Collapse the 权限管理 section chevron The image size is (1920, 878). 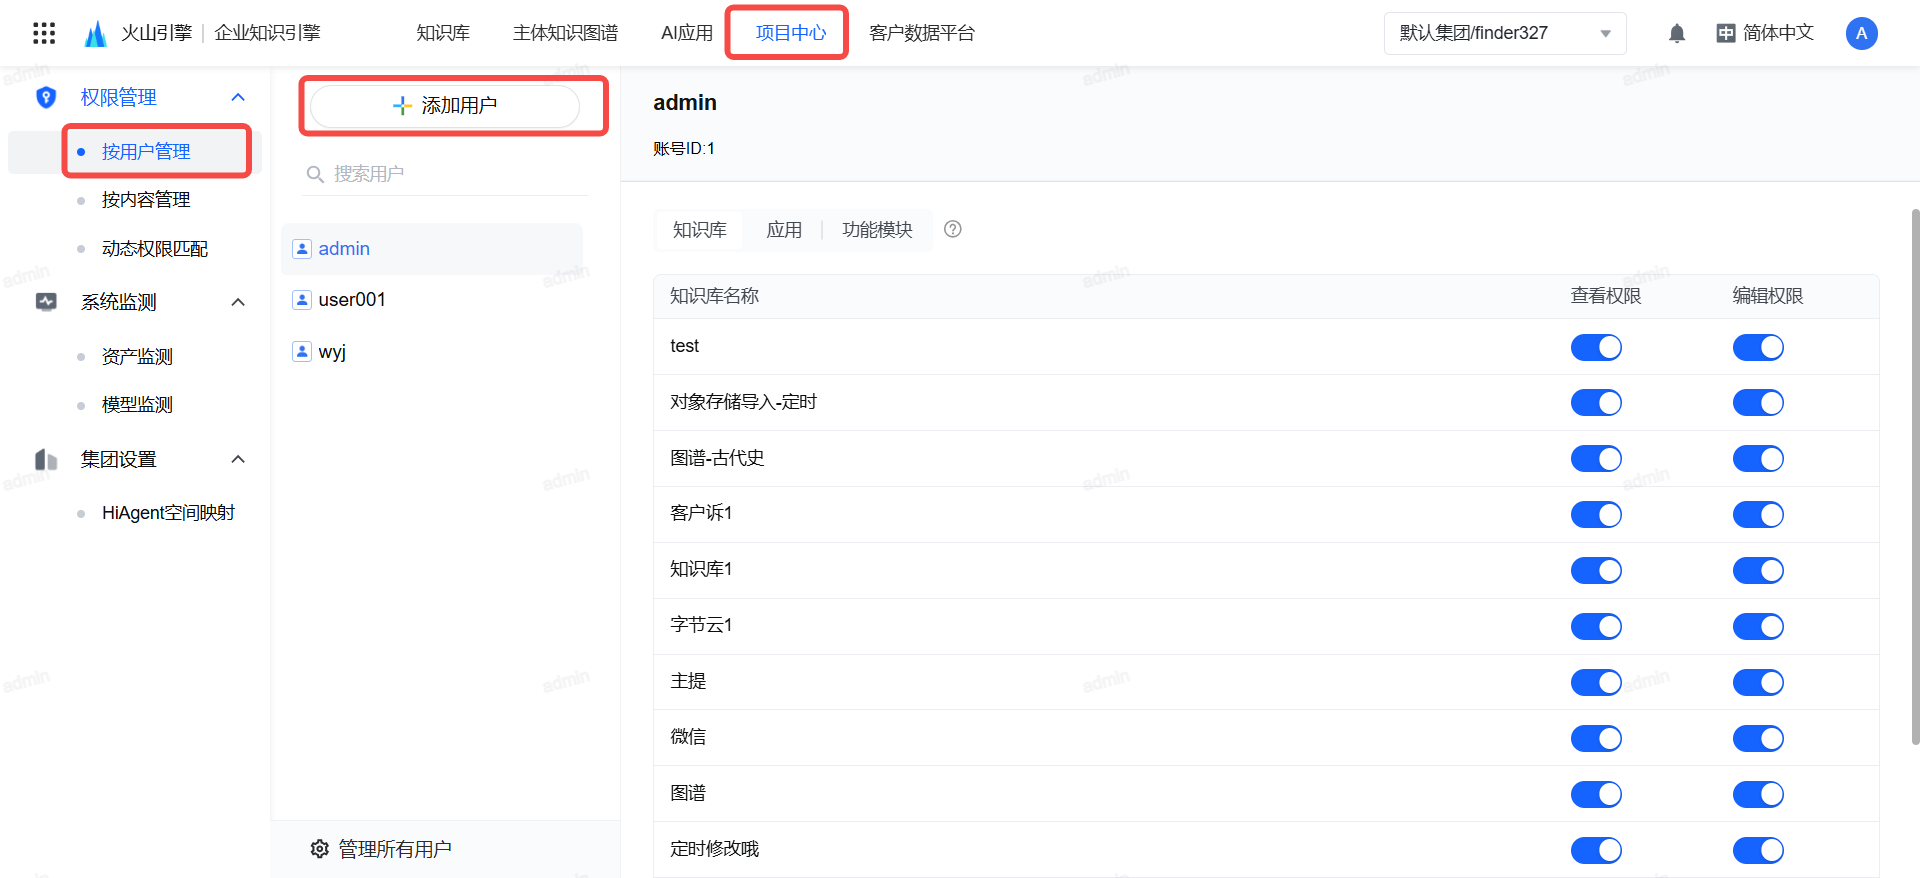click(238, 97)
